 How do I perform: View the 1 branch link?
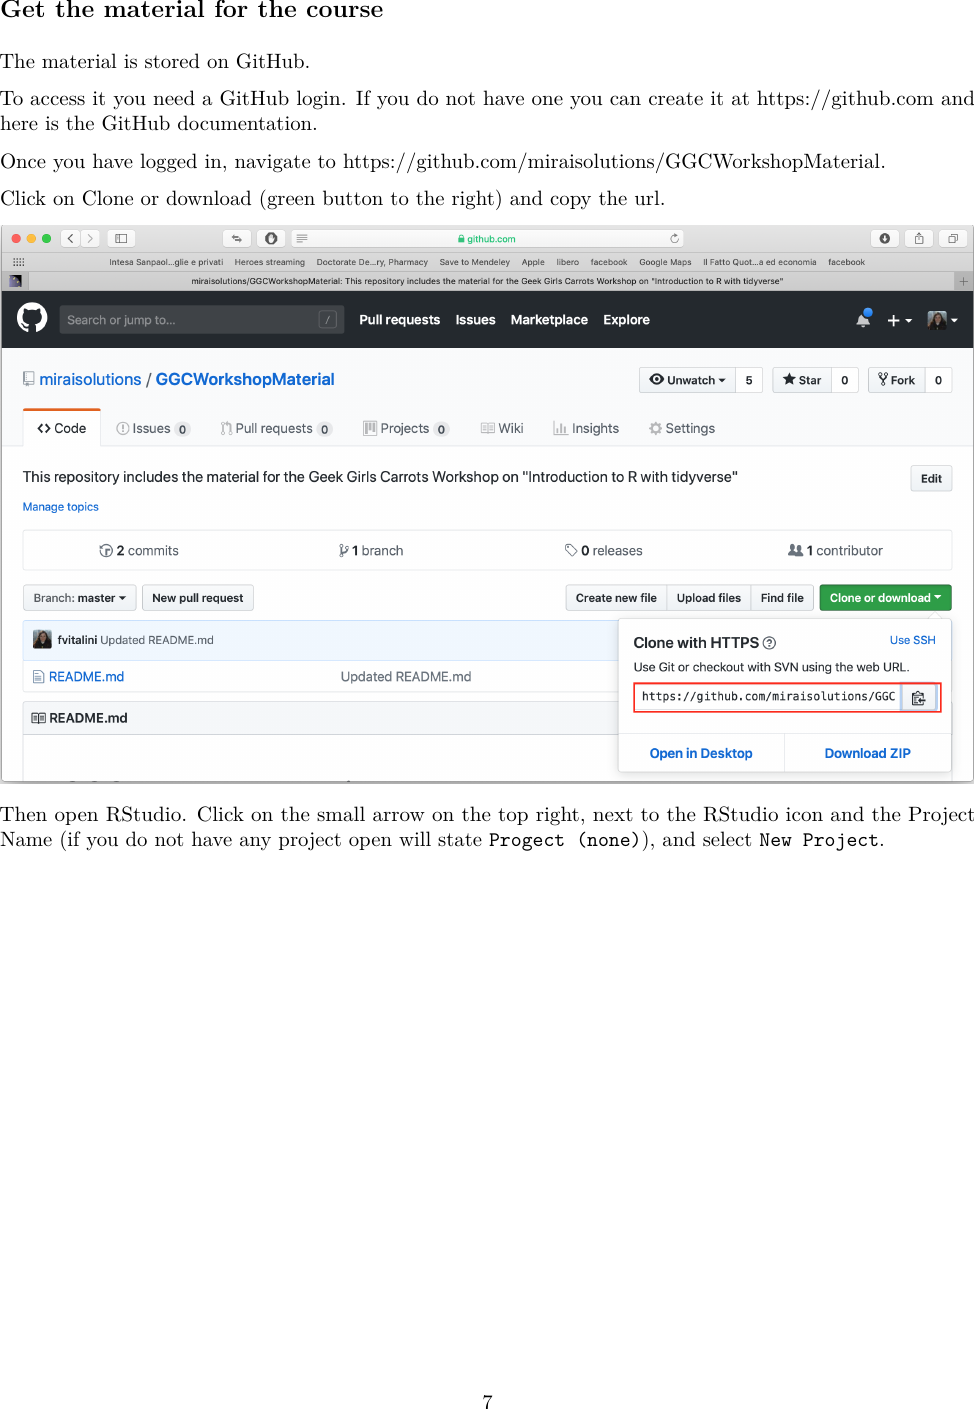pos(371,551)
